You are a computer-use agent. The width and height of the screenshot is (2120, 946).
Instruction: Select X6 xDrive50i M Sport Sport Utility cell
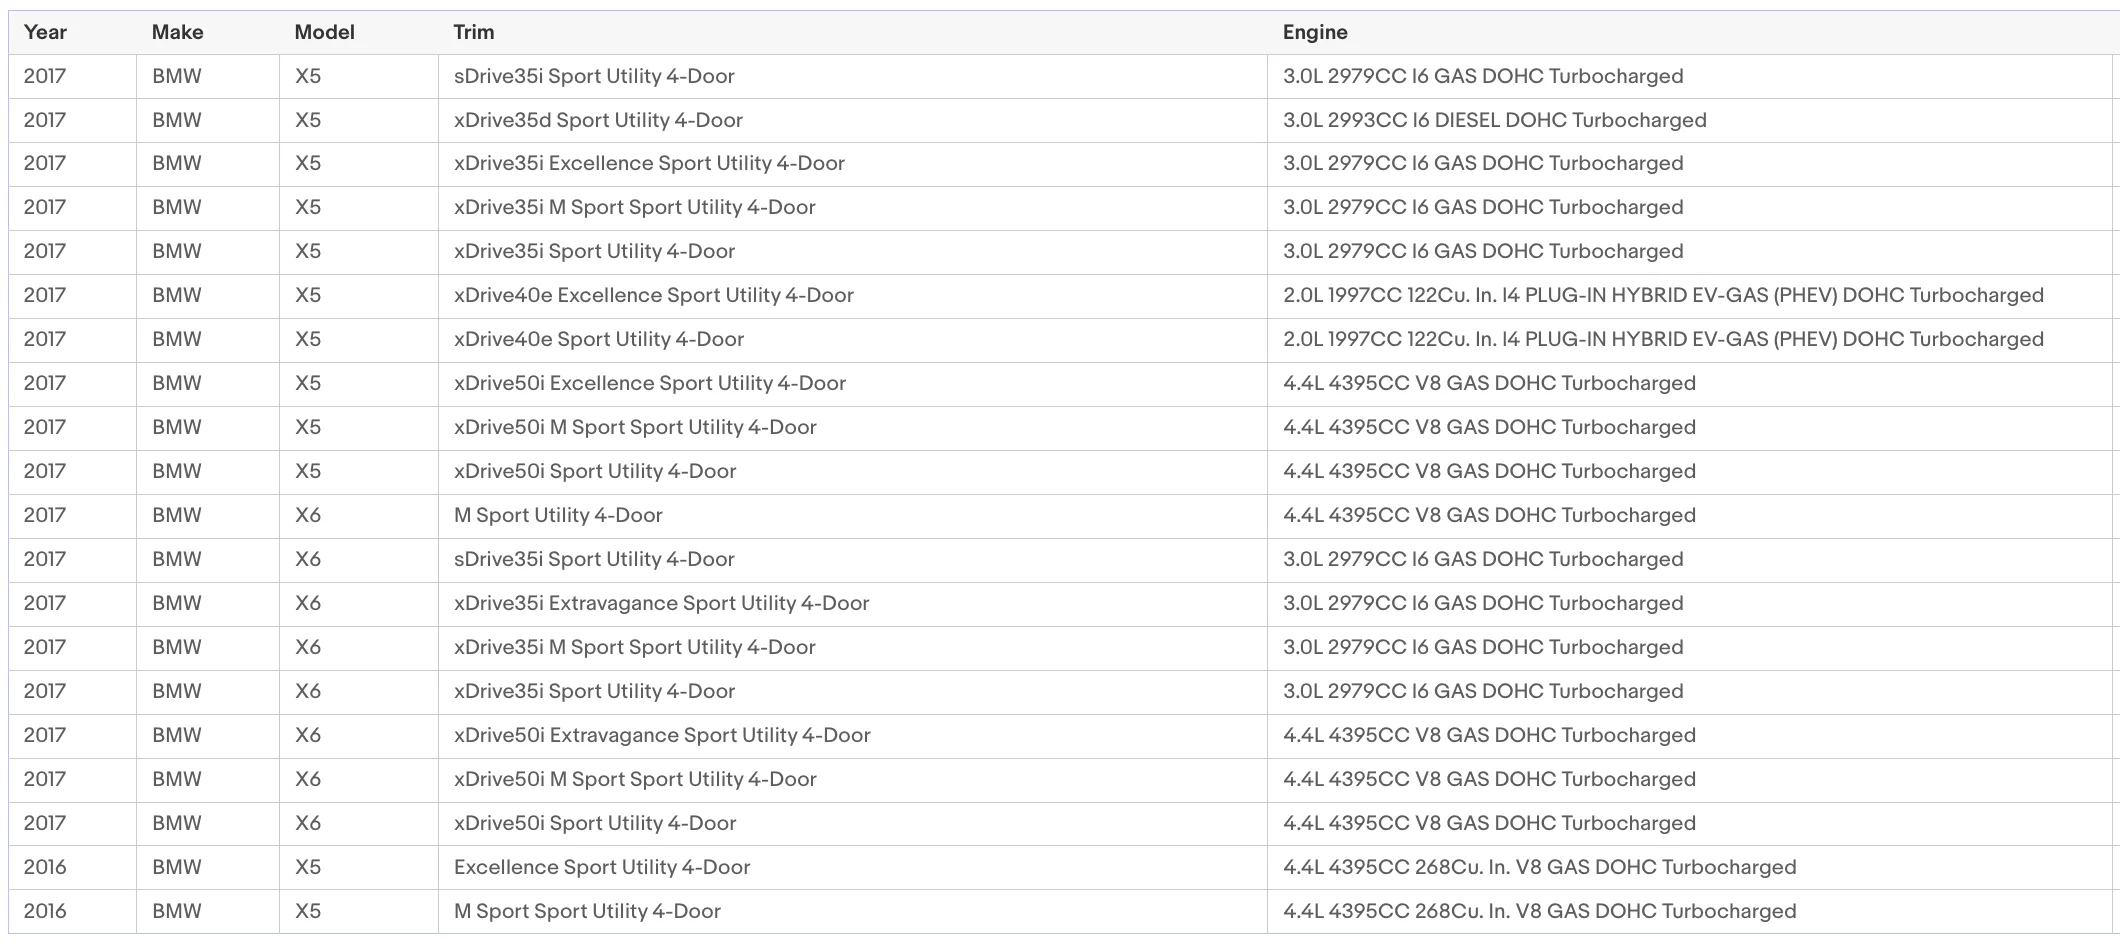point(853,780)
